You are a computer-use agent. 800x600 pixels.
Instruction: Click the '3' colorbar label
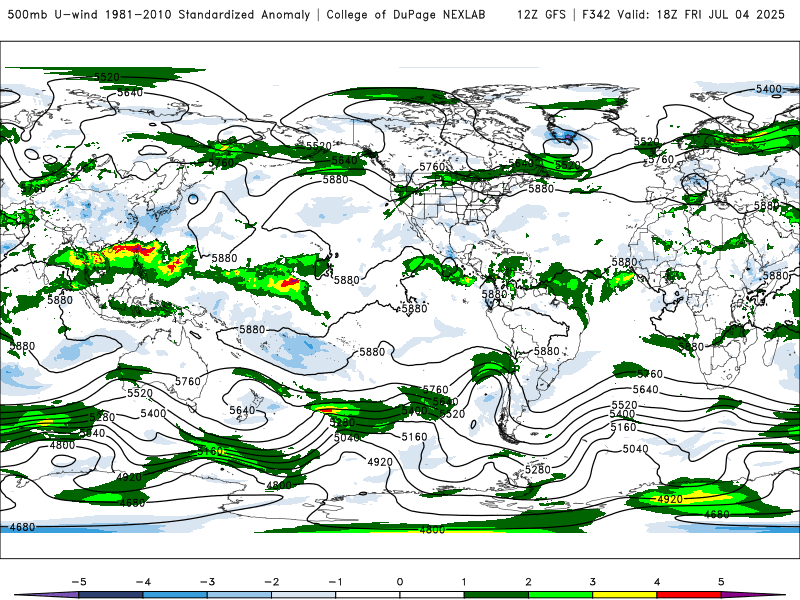point(593,582)
